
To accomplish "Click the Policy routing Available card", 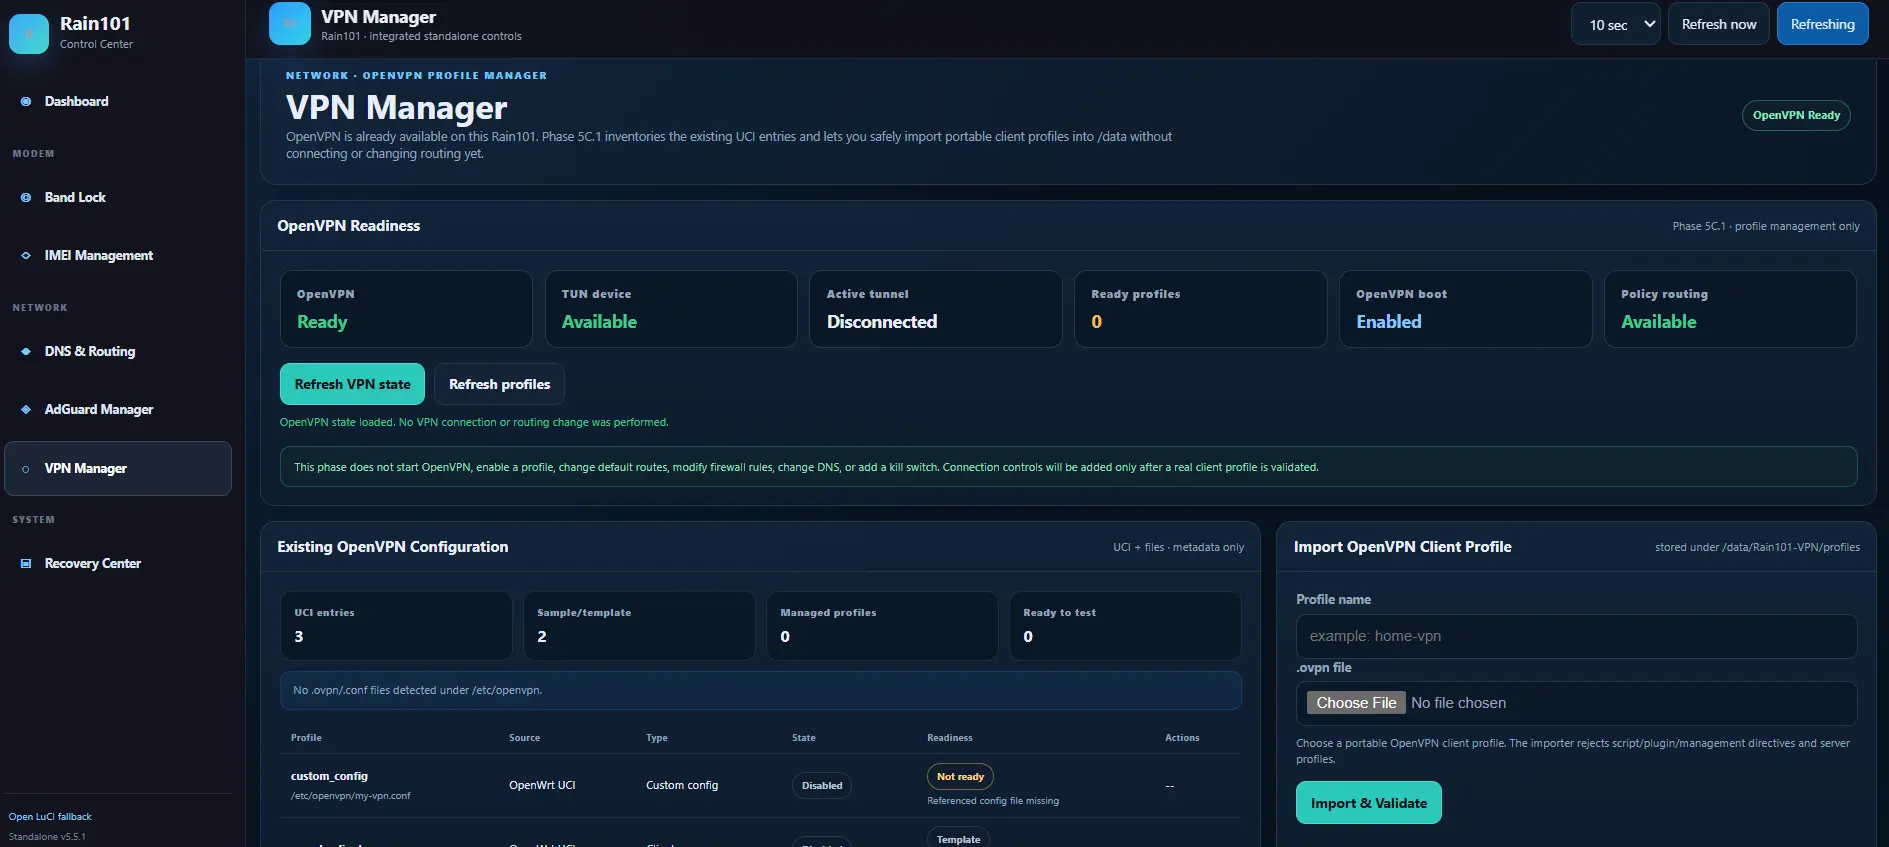I will [x=1731, y=309].
